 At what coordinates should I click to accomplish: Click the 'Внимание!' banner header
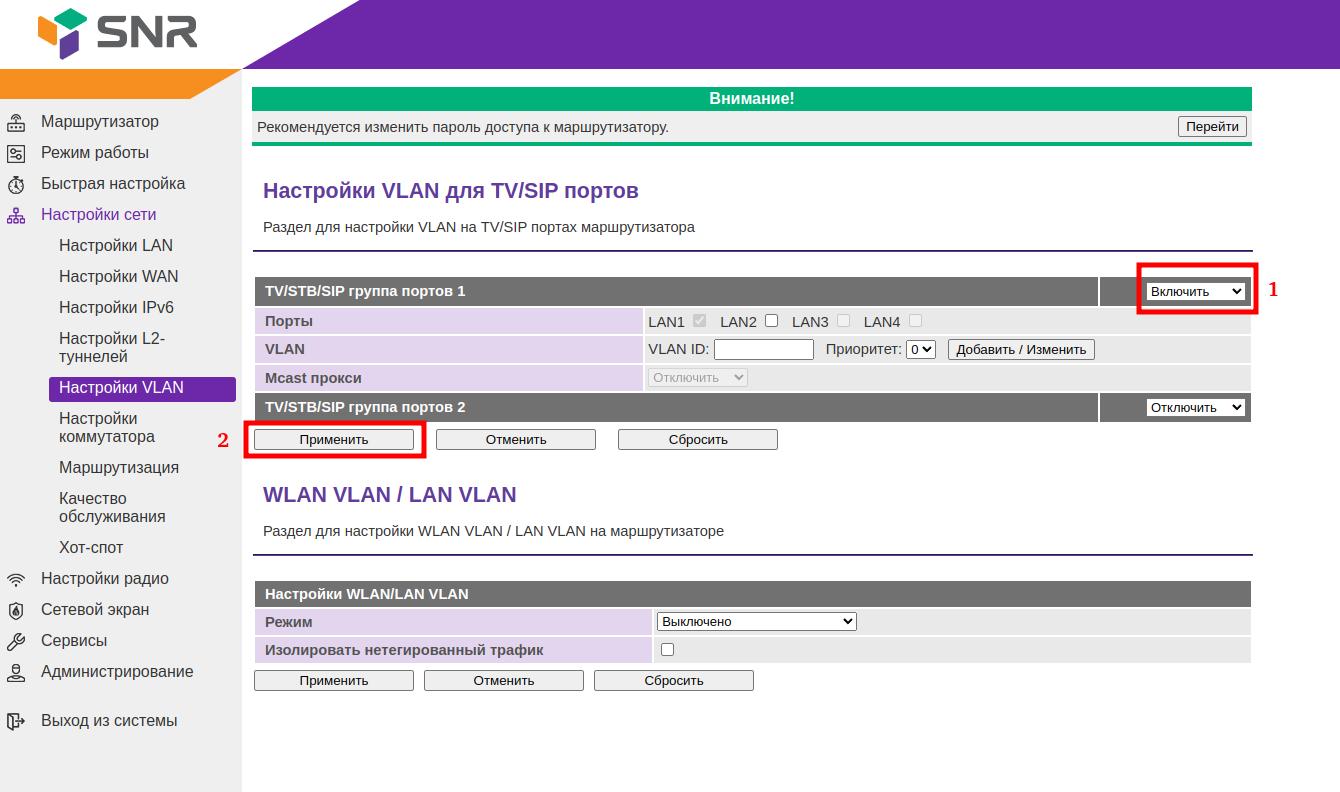coord(752,98)
